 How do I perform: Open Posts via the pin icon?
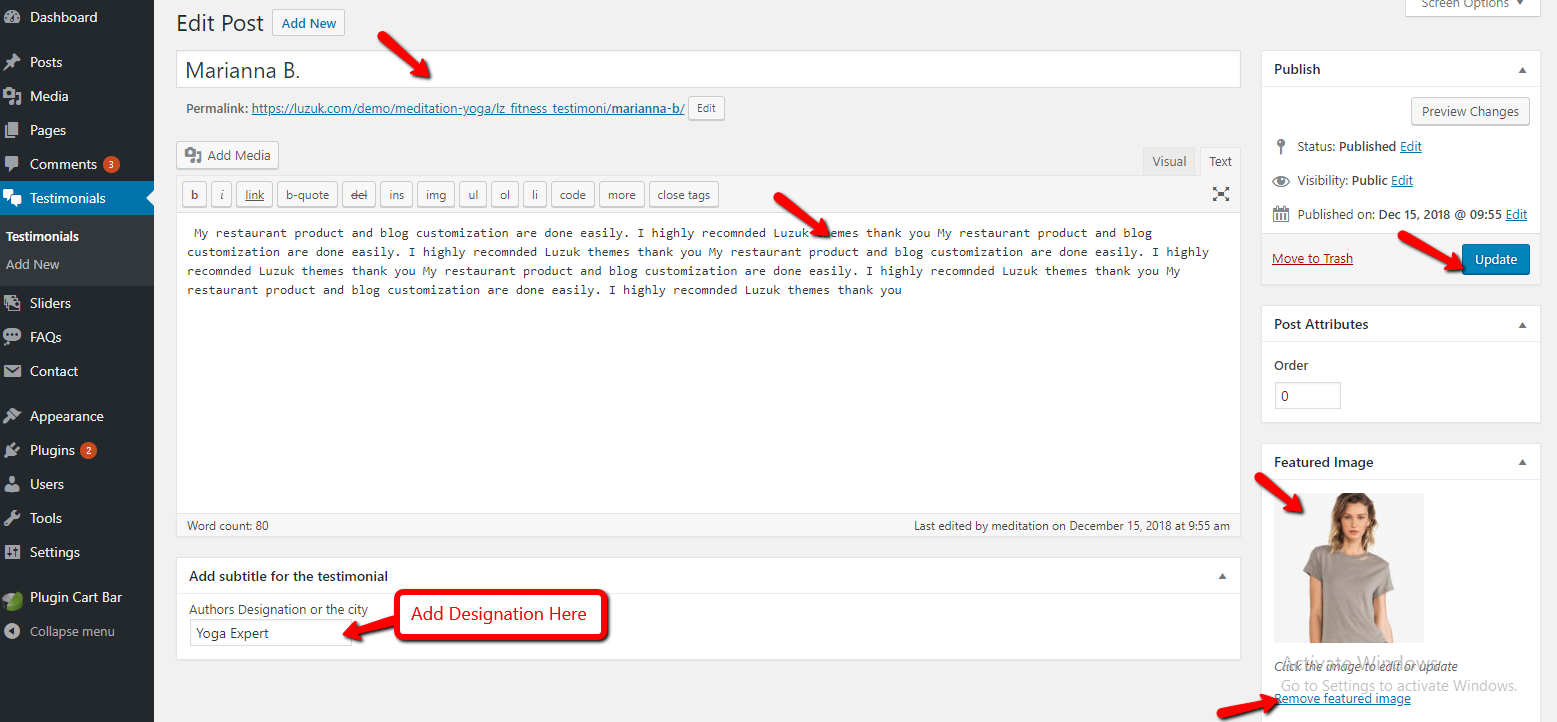(12, 62)
